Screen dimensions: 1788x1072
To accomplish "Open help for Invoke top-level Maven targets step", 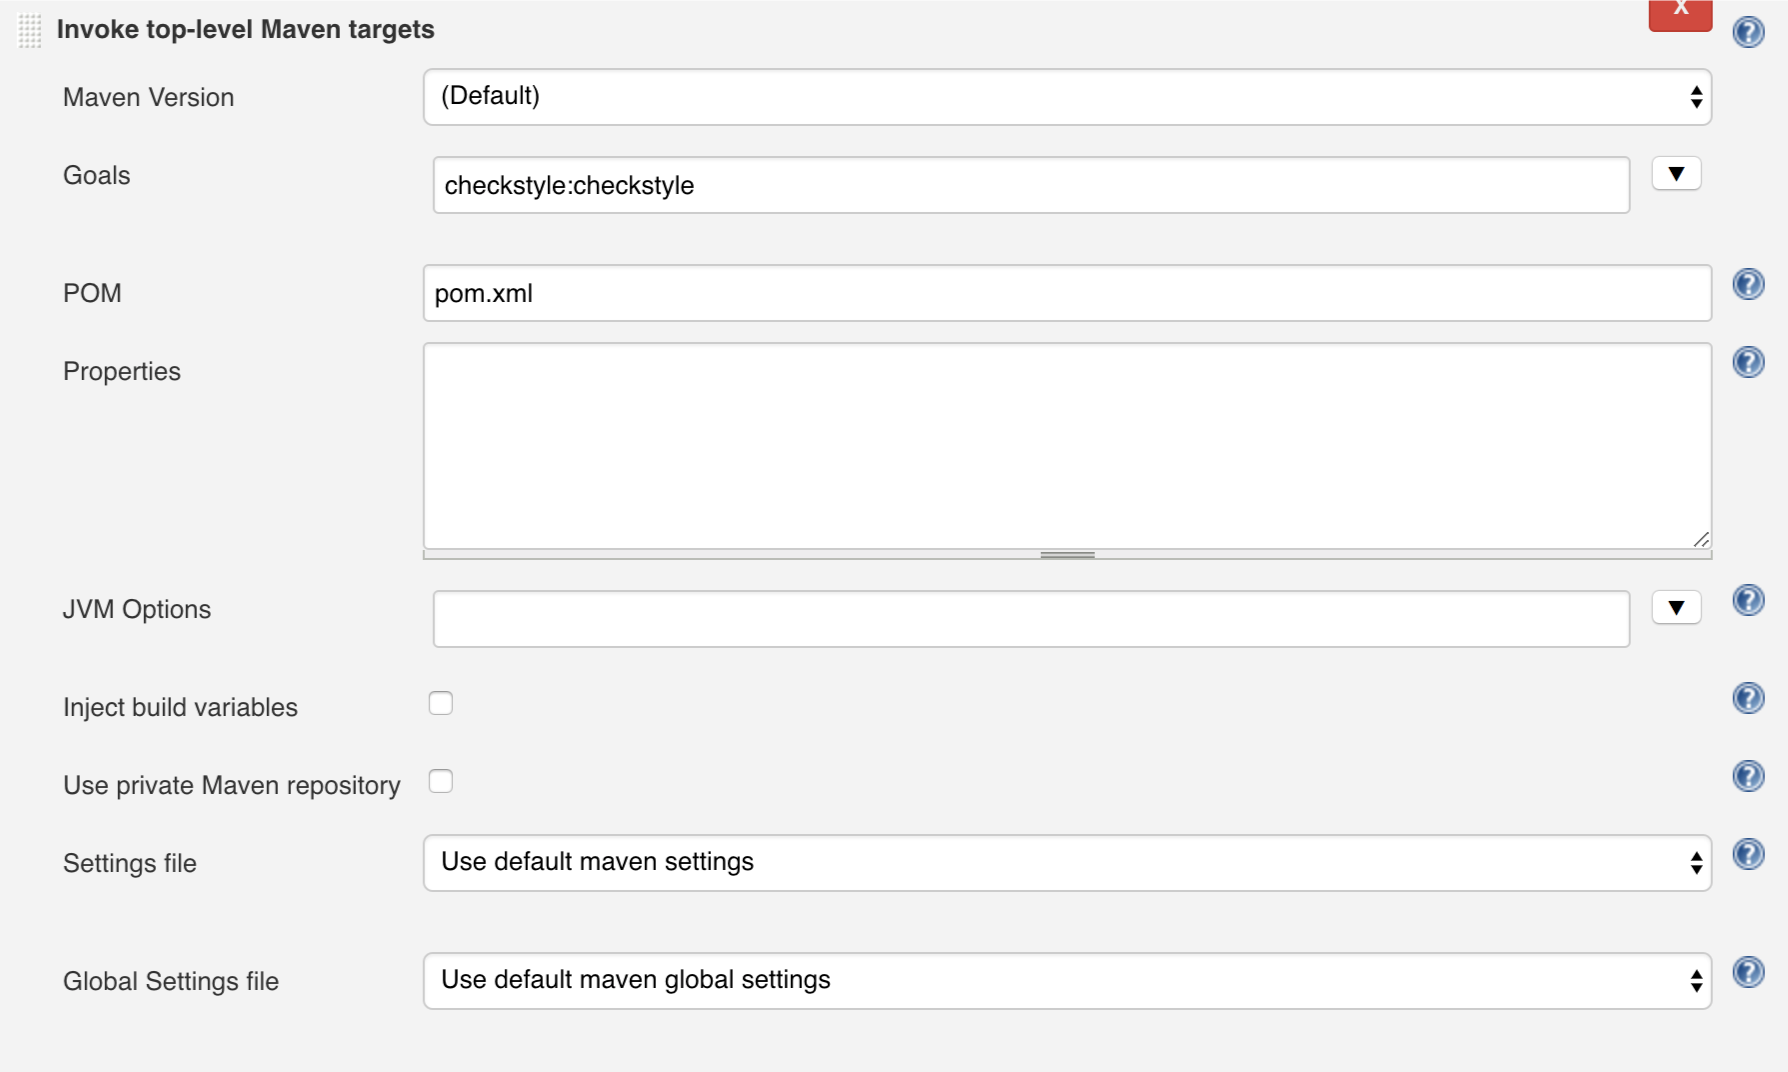I will pos(1749,33).
